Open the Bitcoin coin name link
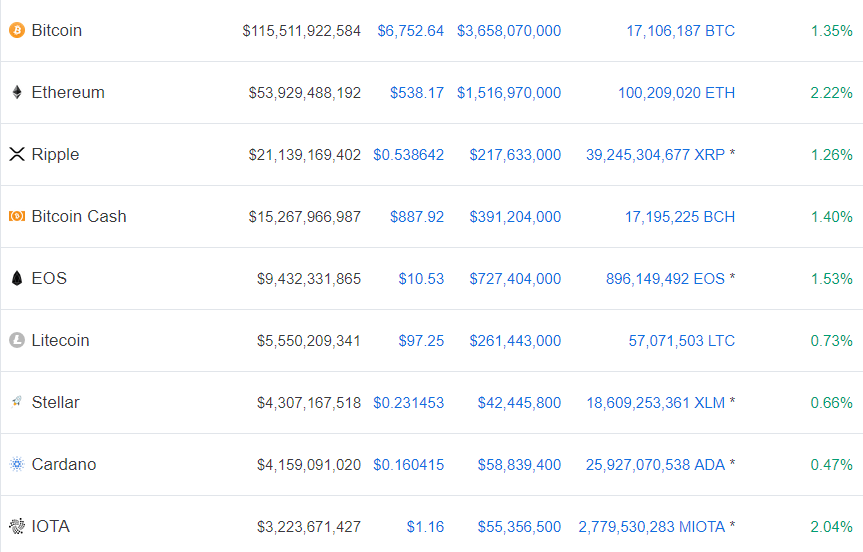Image resolution: width=863 pixels, height=552 pixels. point(57,30)
